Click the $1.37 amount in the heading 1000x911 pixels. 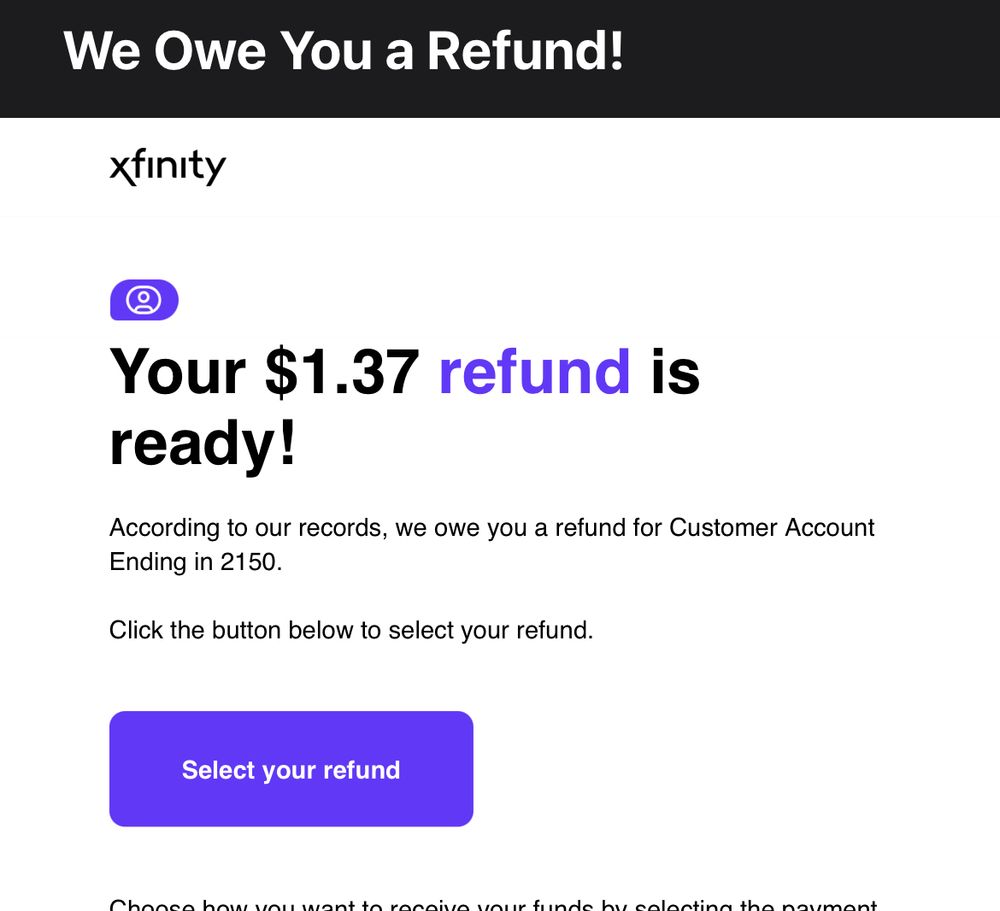[341, 371]
